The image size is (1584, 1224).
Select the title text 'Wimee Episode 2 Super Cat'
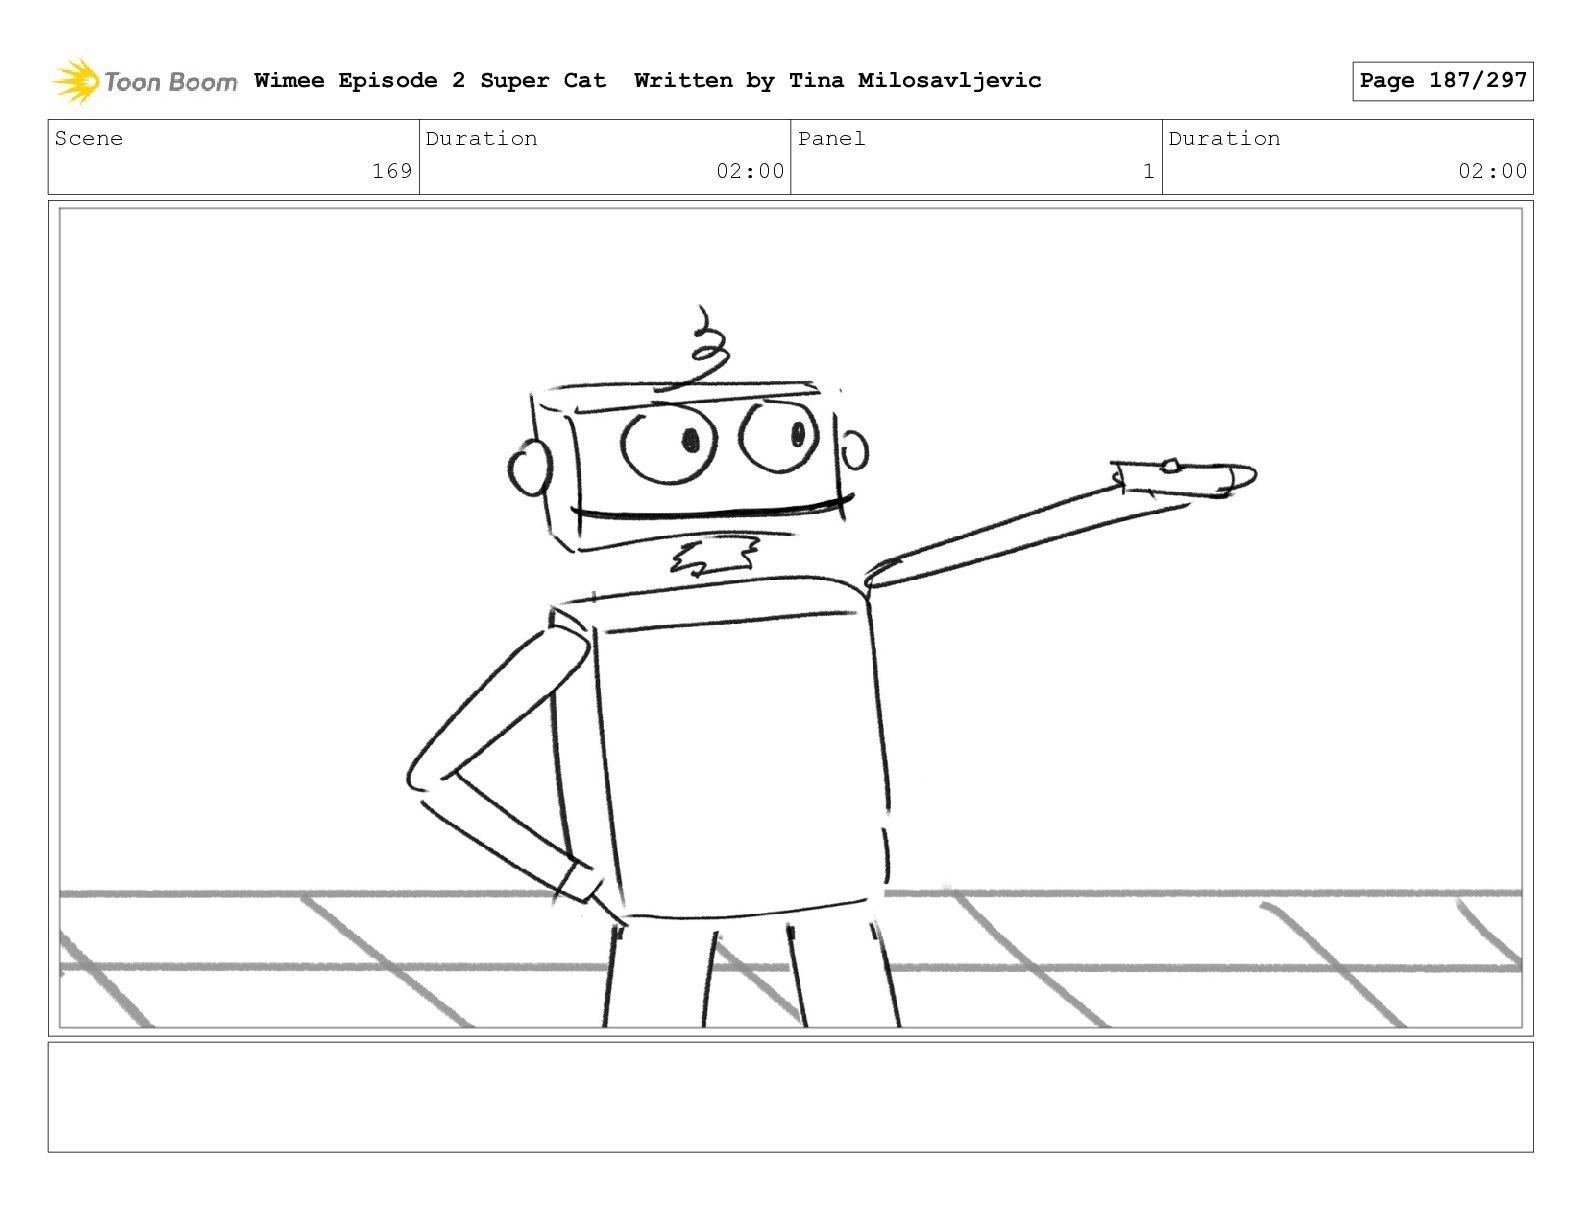(430, 81)
